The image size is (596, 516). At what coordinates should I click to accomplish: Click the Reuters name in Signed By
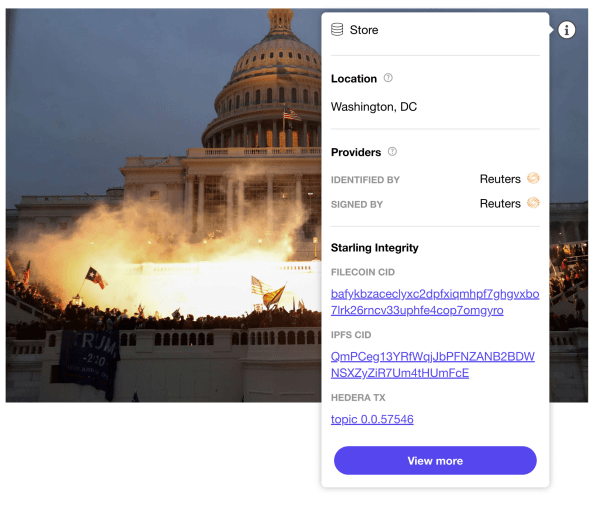coord(500,204)
